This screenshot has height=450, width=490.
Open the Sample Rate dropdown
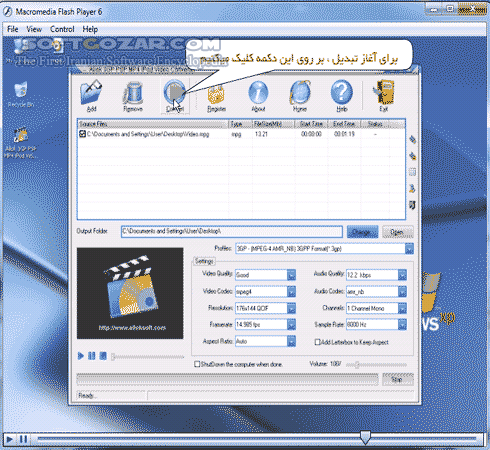[402, 324]
